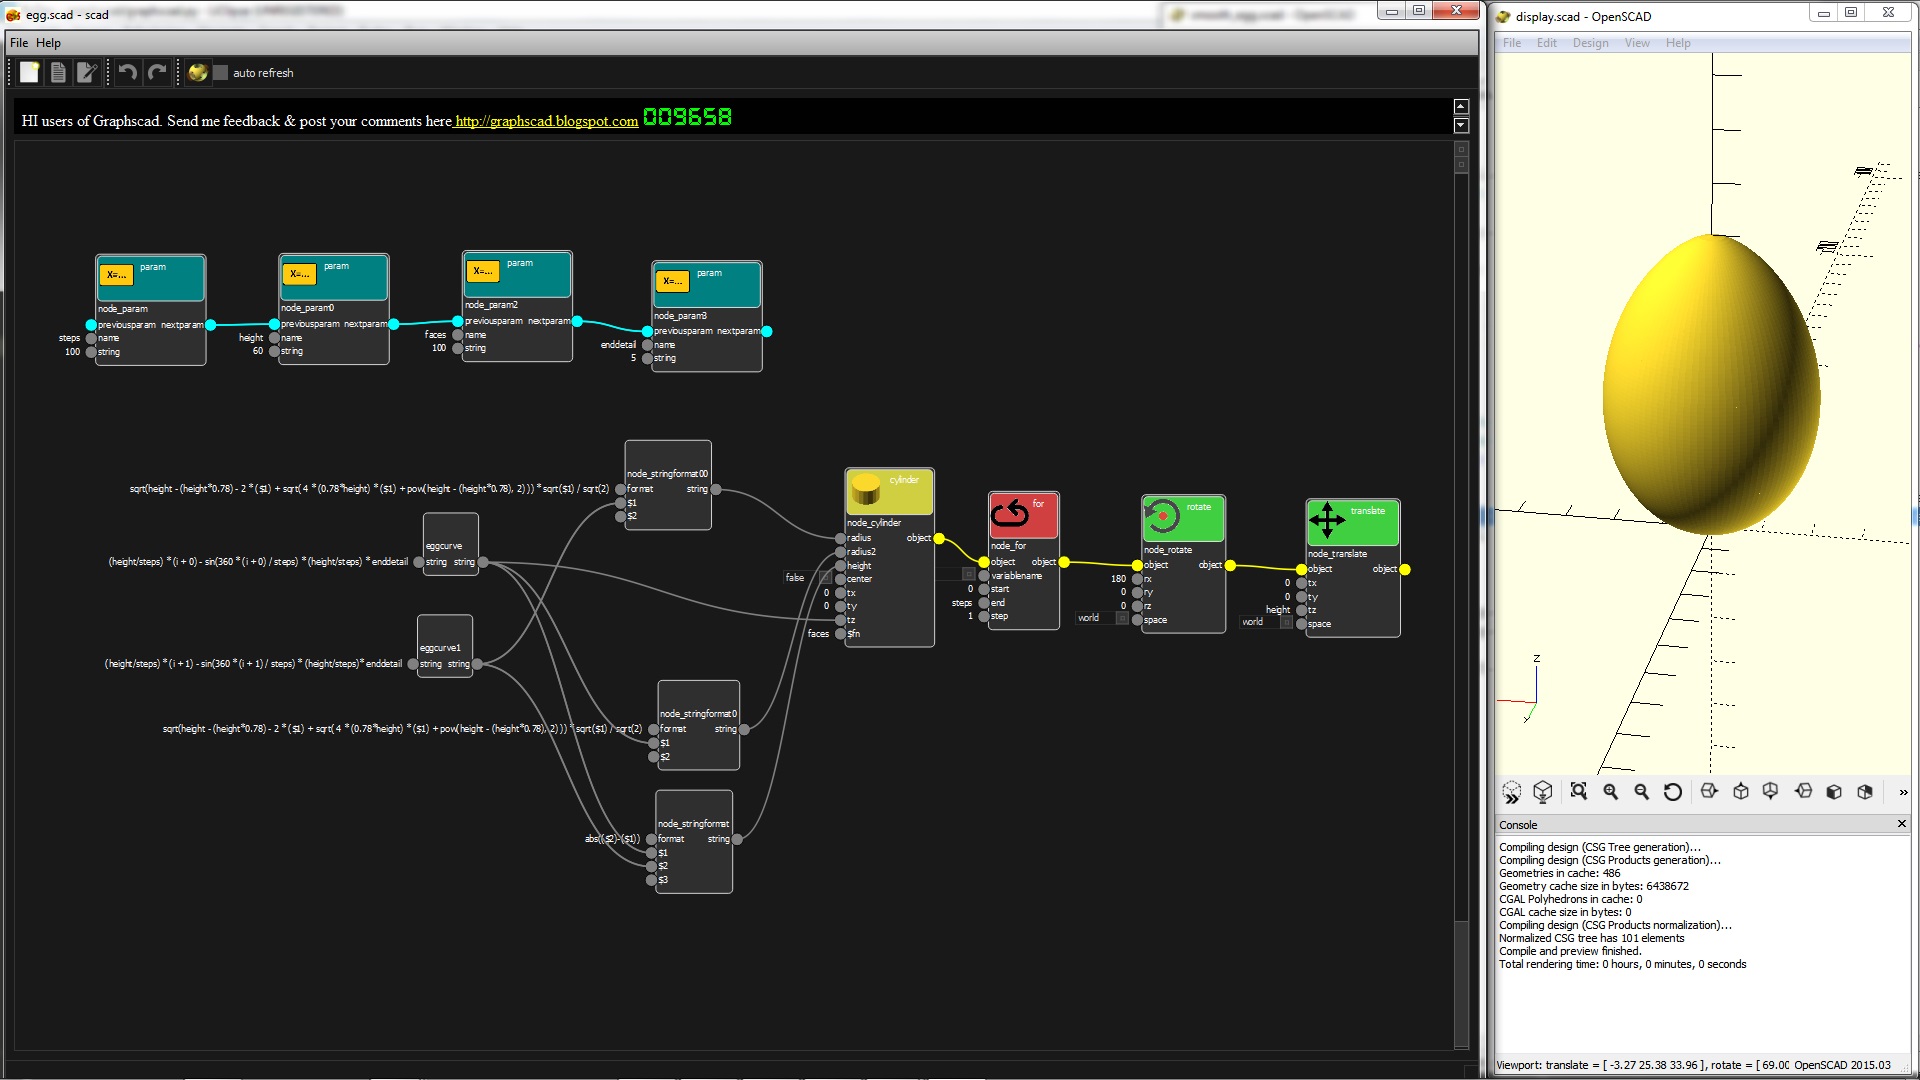Click the banner scroll down arrow
The image size is (1920, 1080).
pos(1461,125)
